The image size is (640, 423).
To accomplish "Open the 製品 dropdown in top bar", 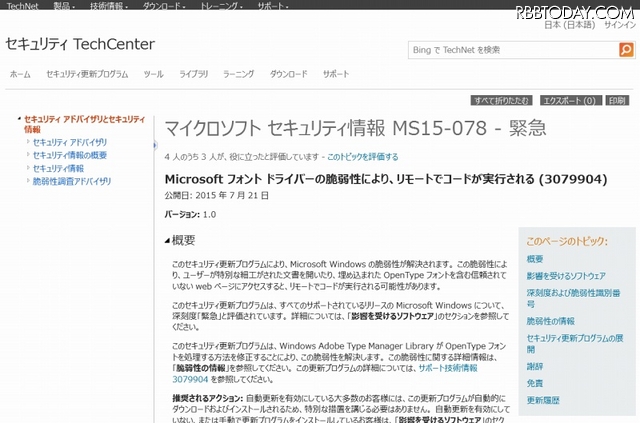I will click(64, 6).
